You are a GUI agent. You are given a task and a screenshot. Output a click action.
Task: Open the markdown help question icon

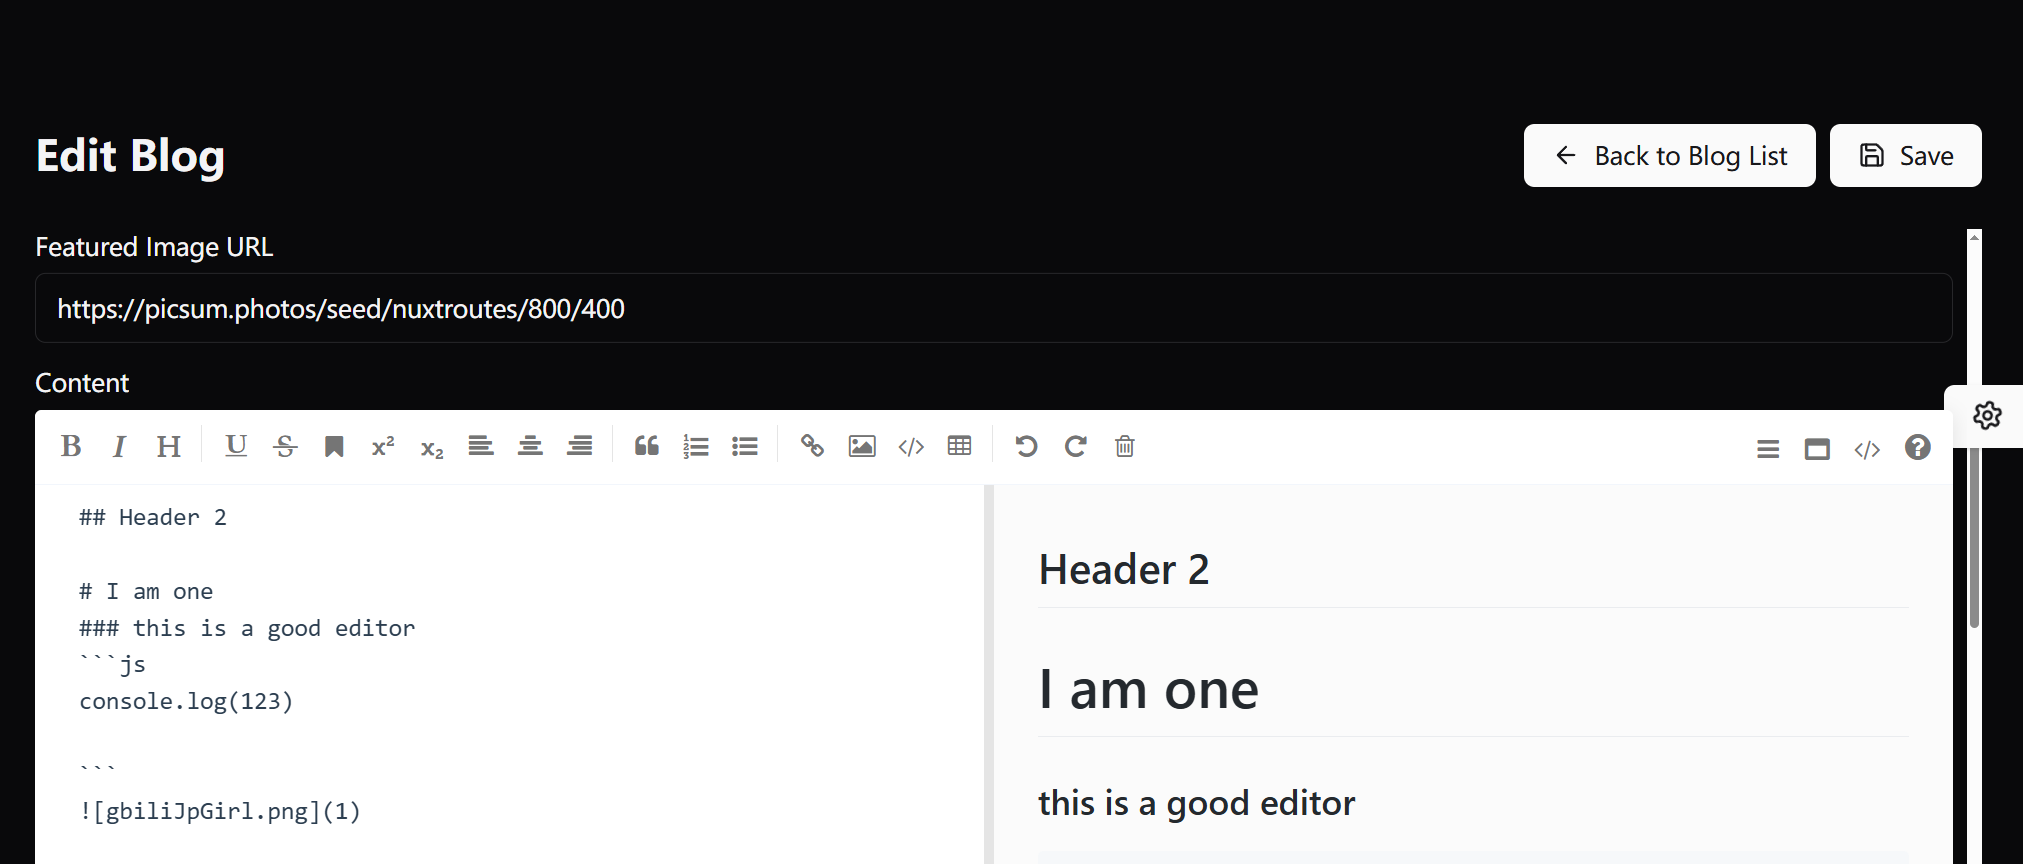click(x=1917, y=447)
